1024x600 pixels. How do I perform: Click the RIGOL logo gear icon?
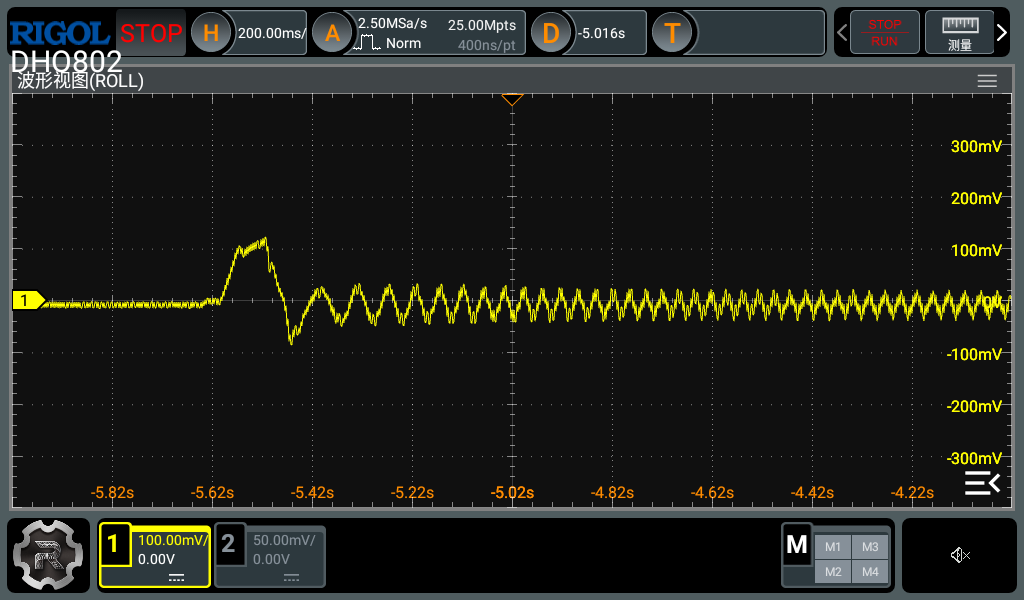click(48, 555)
